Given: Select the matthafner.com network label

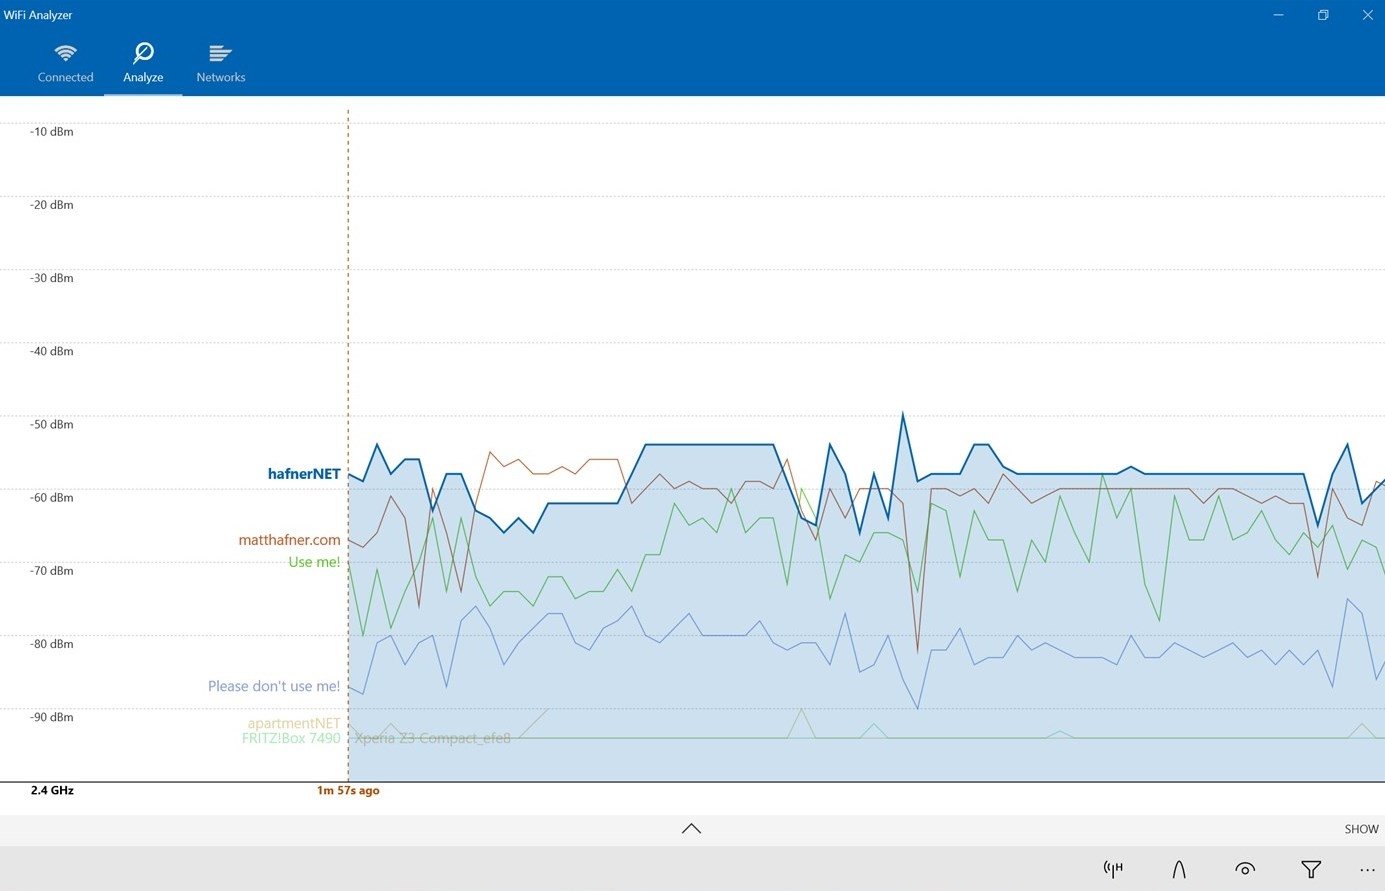Looking at the screenshot, I should [x=289, y=540].
